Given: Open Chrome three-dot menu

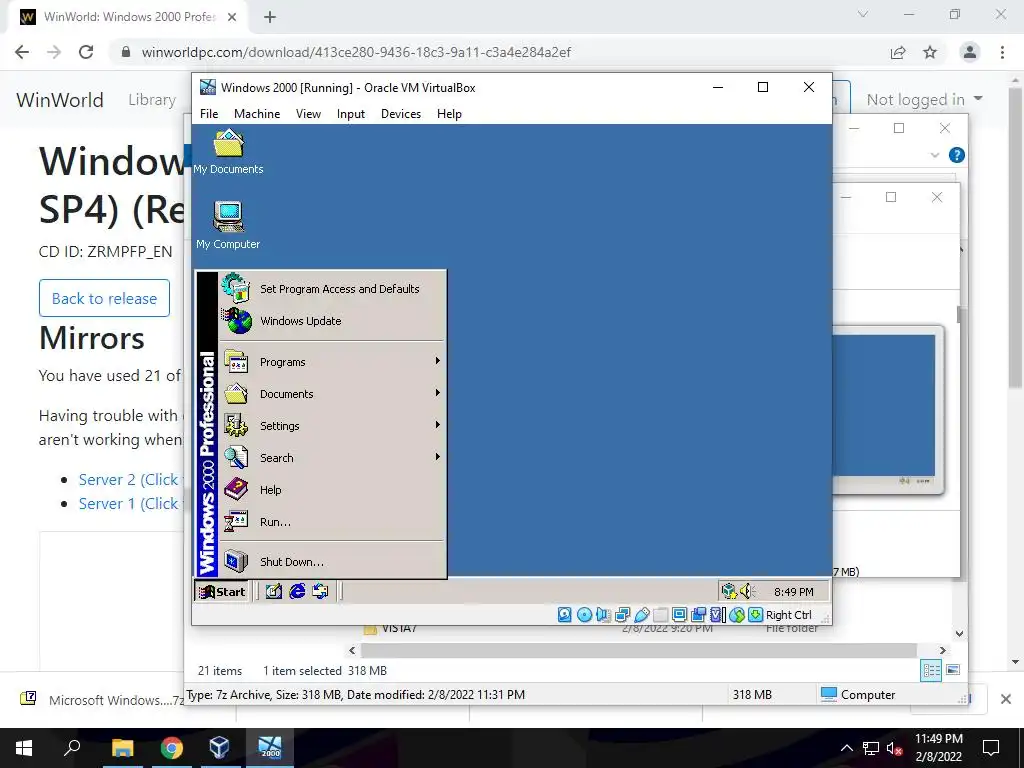Looking at the screenshot, I should (x=1002, y=52).
